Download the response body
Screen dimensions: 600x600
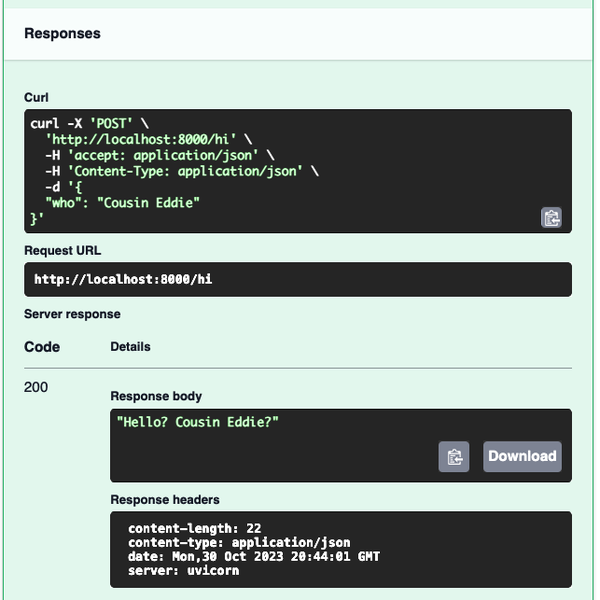[521, 456]
